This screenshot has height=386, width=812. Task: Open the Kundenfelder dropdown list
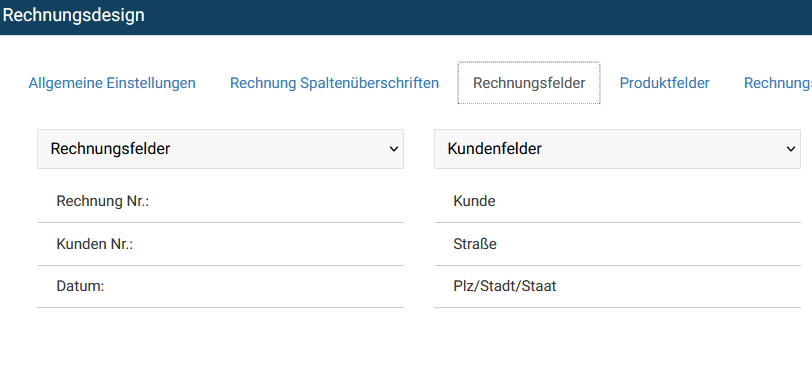[x=617, y=149]
